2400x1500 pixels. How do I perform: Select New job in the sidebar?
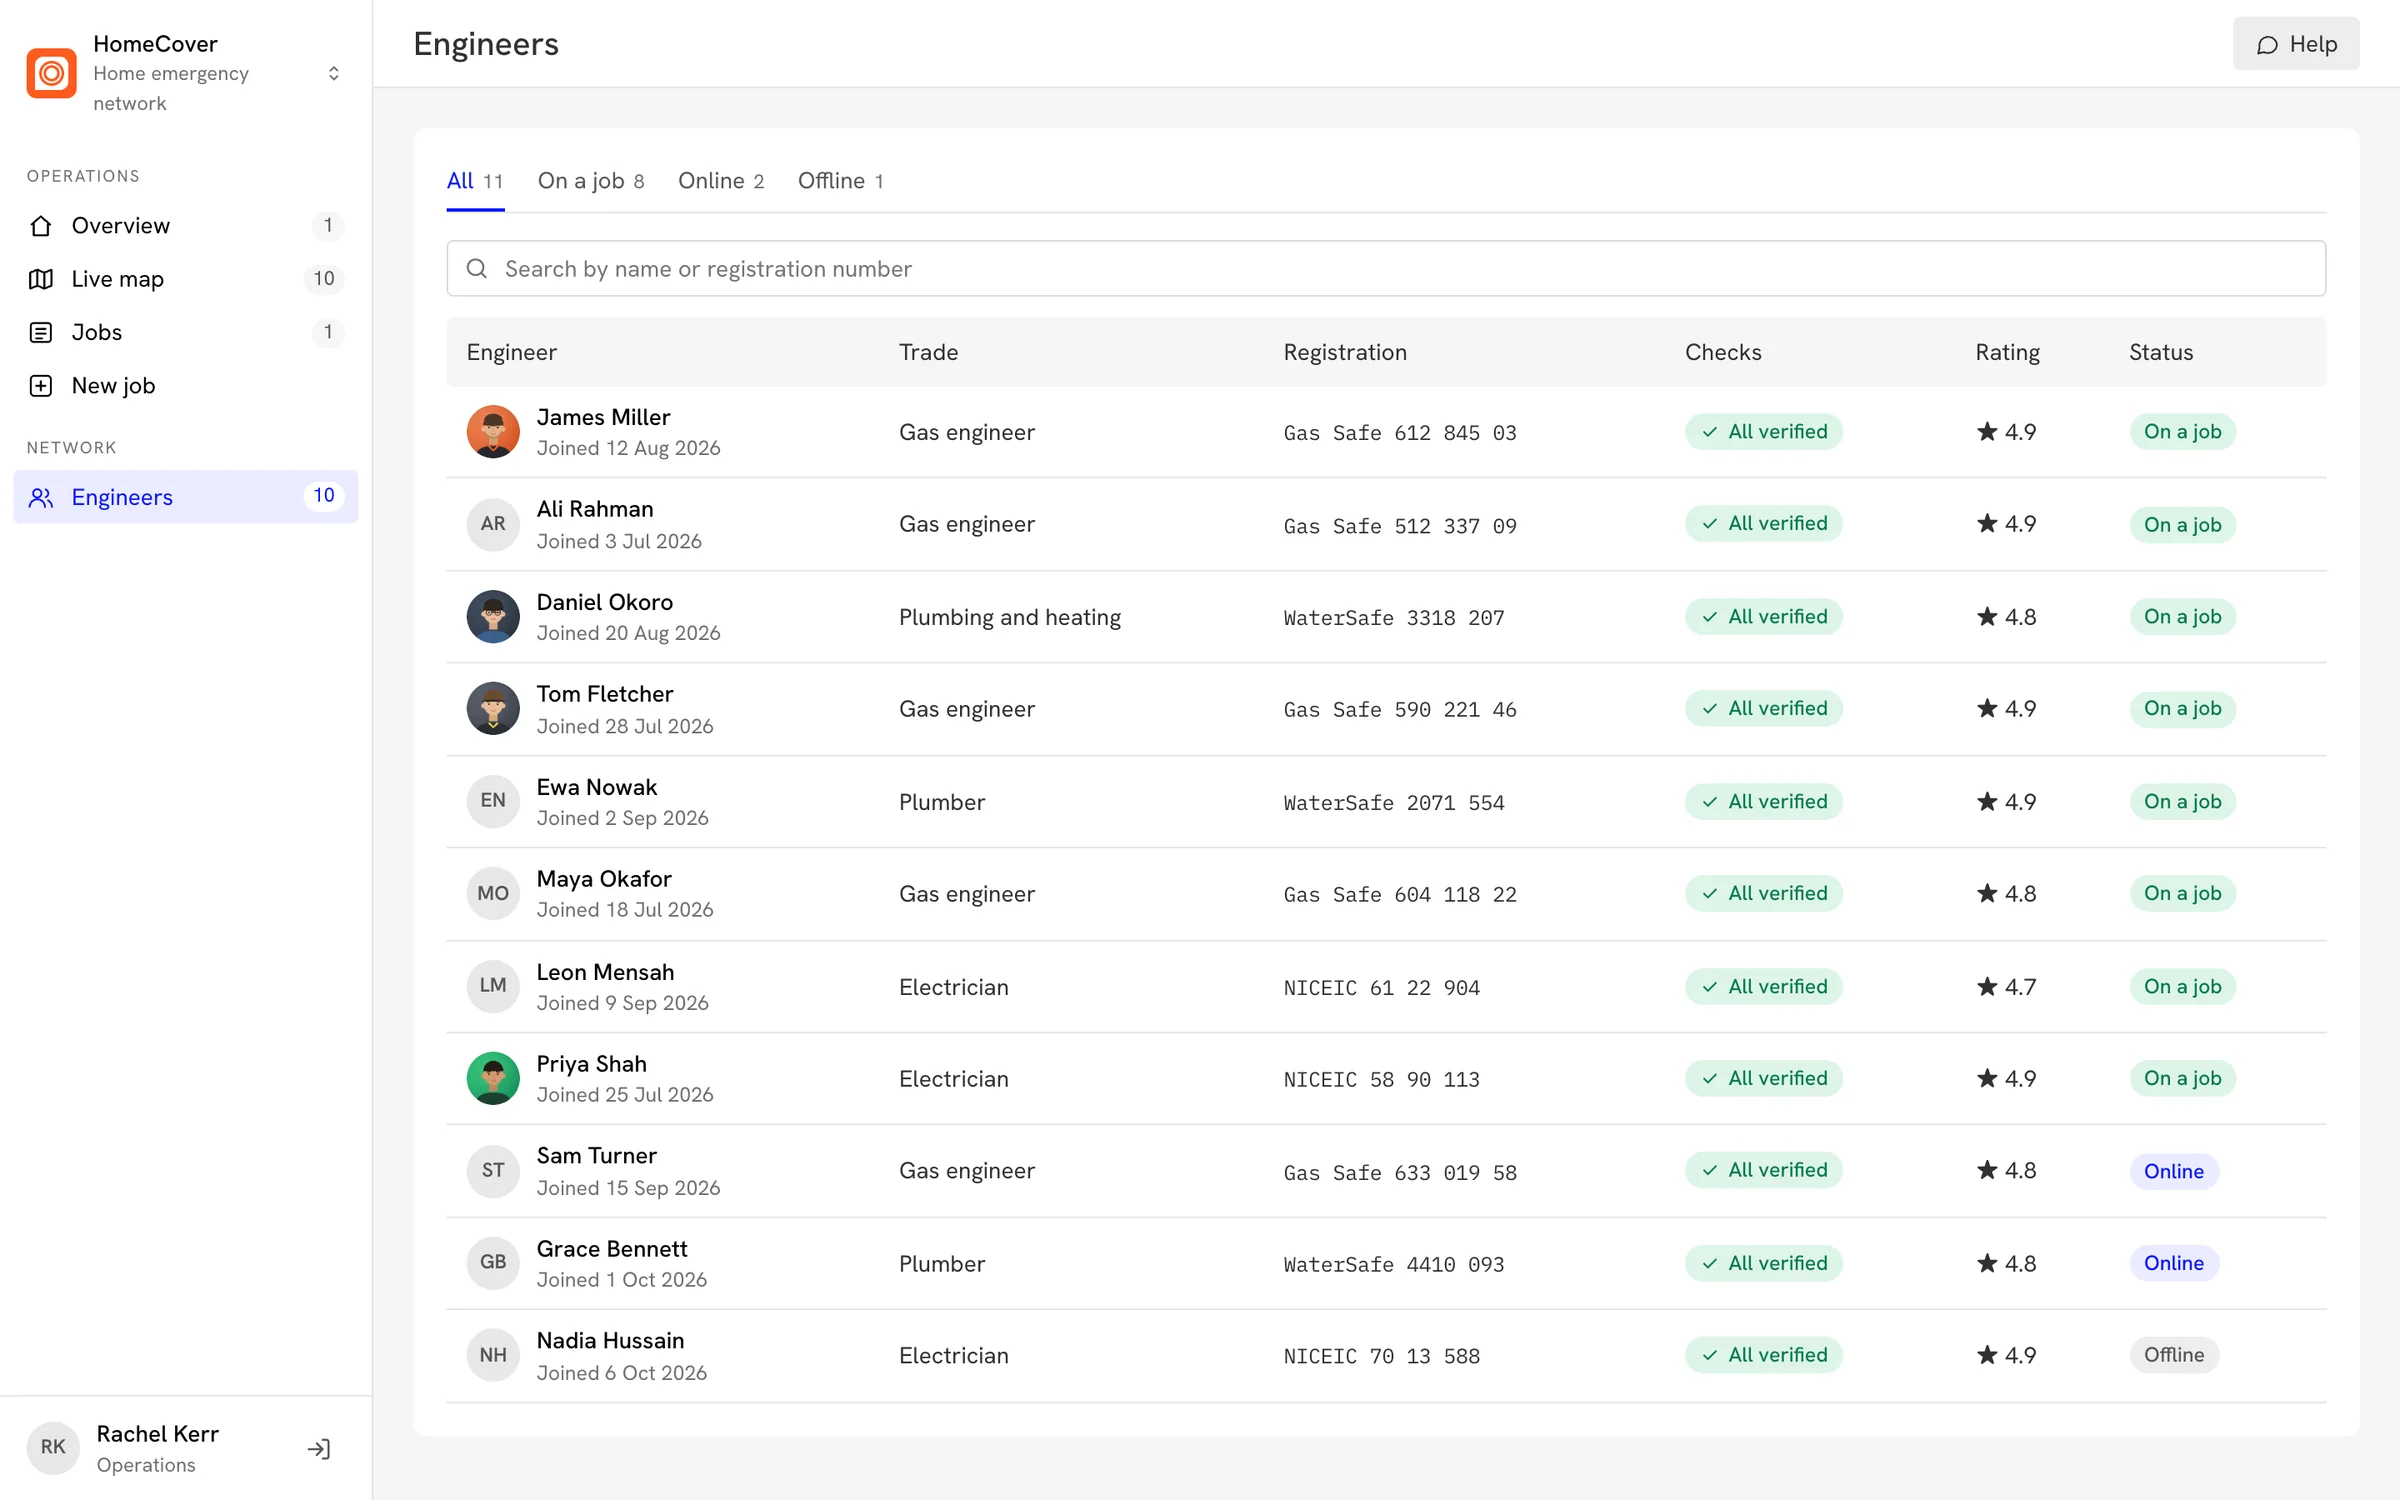pos(186,385)
